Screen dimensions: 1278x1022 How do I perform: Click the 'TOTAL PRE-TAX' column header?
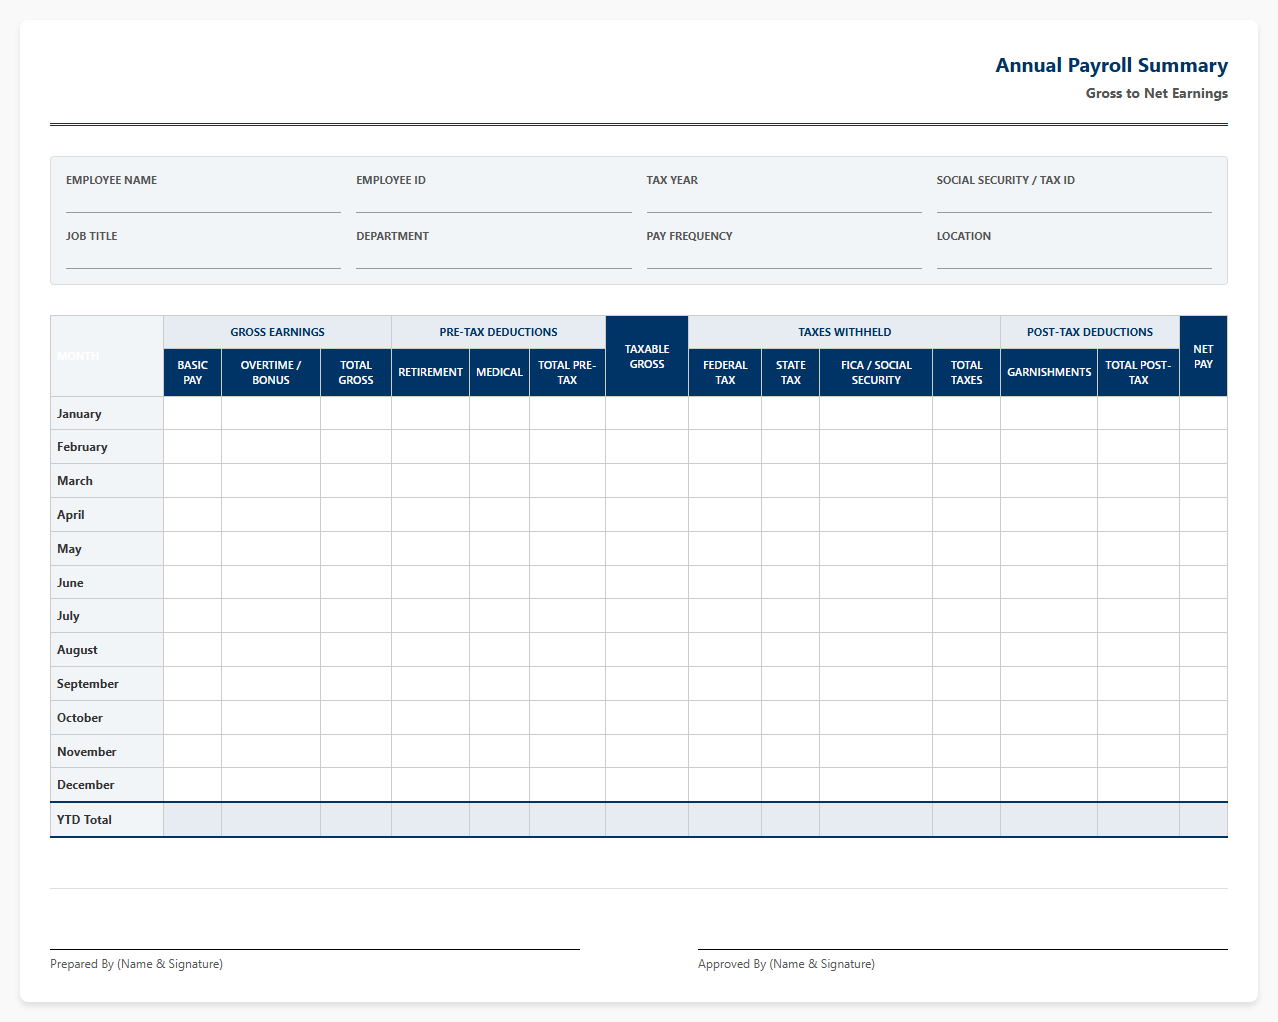point(567,372)
